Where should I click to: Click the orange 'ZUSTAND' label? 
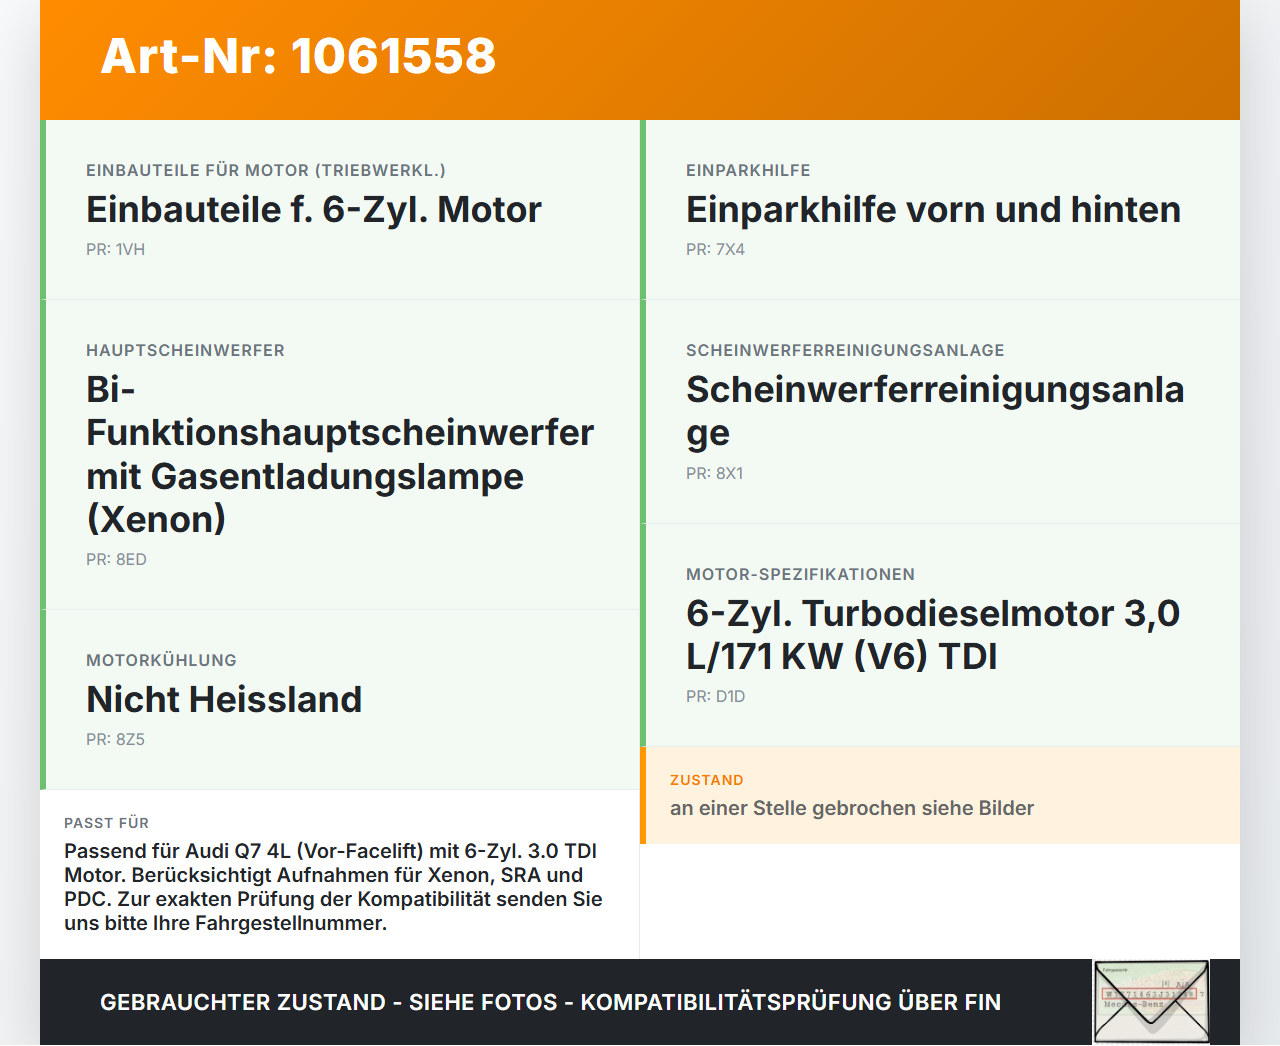point(707,780)
